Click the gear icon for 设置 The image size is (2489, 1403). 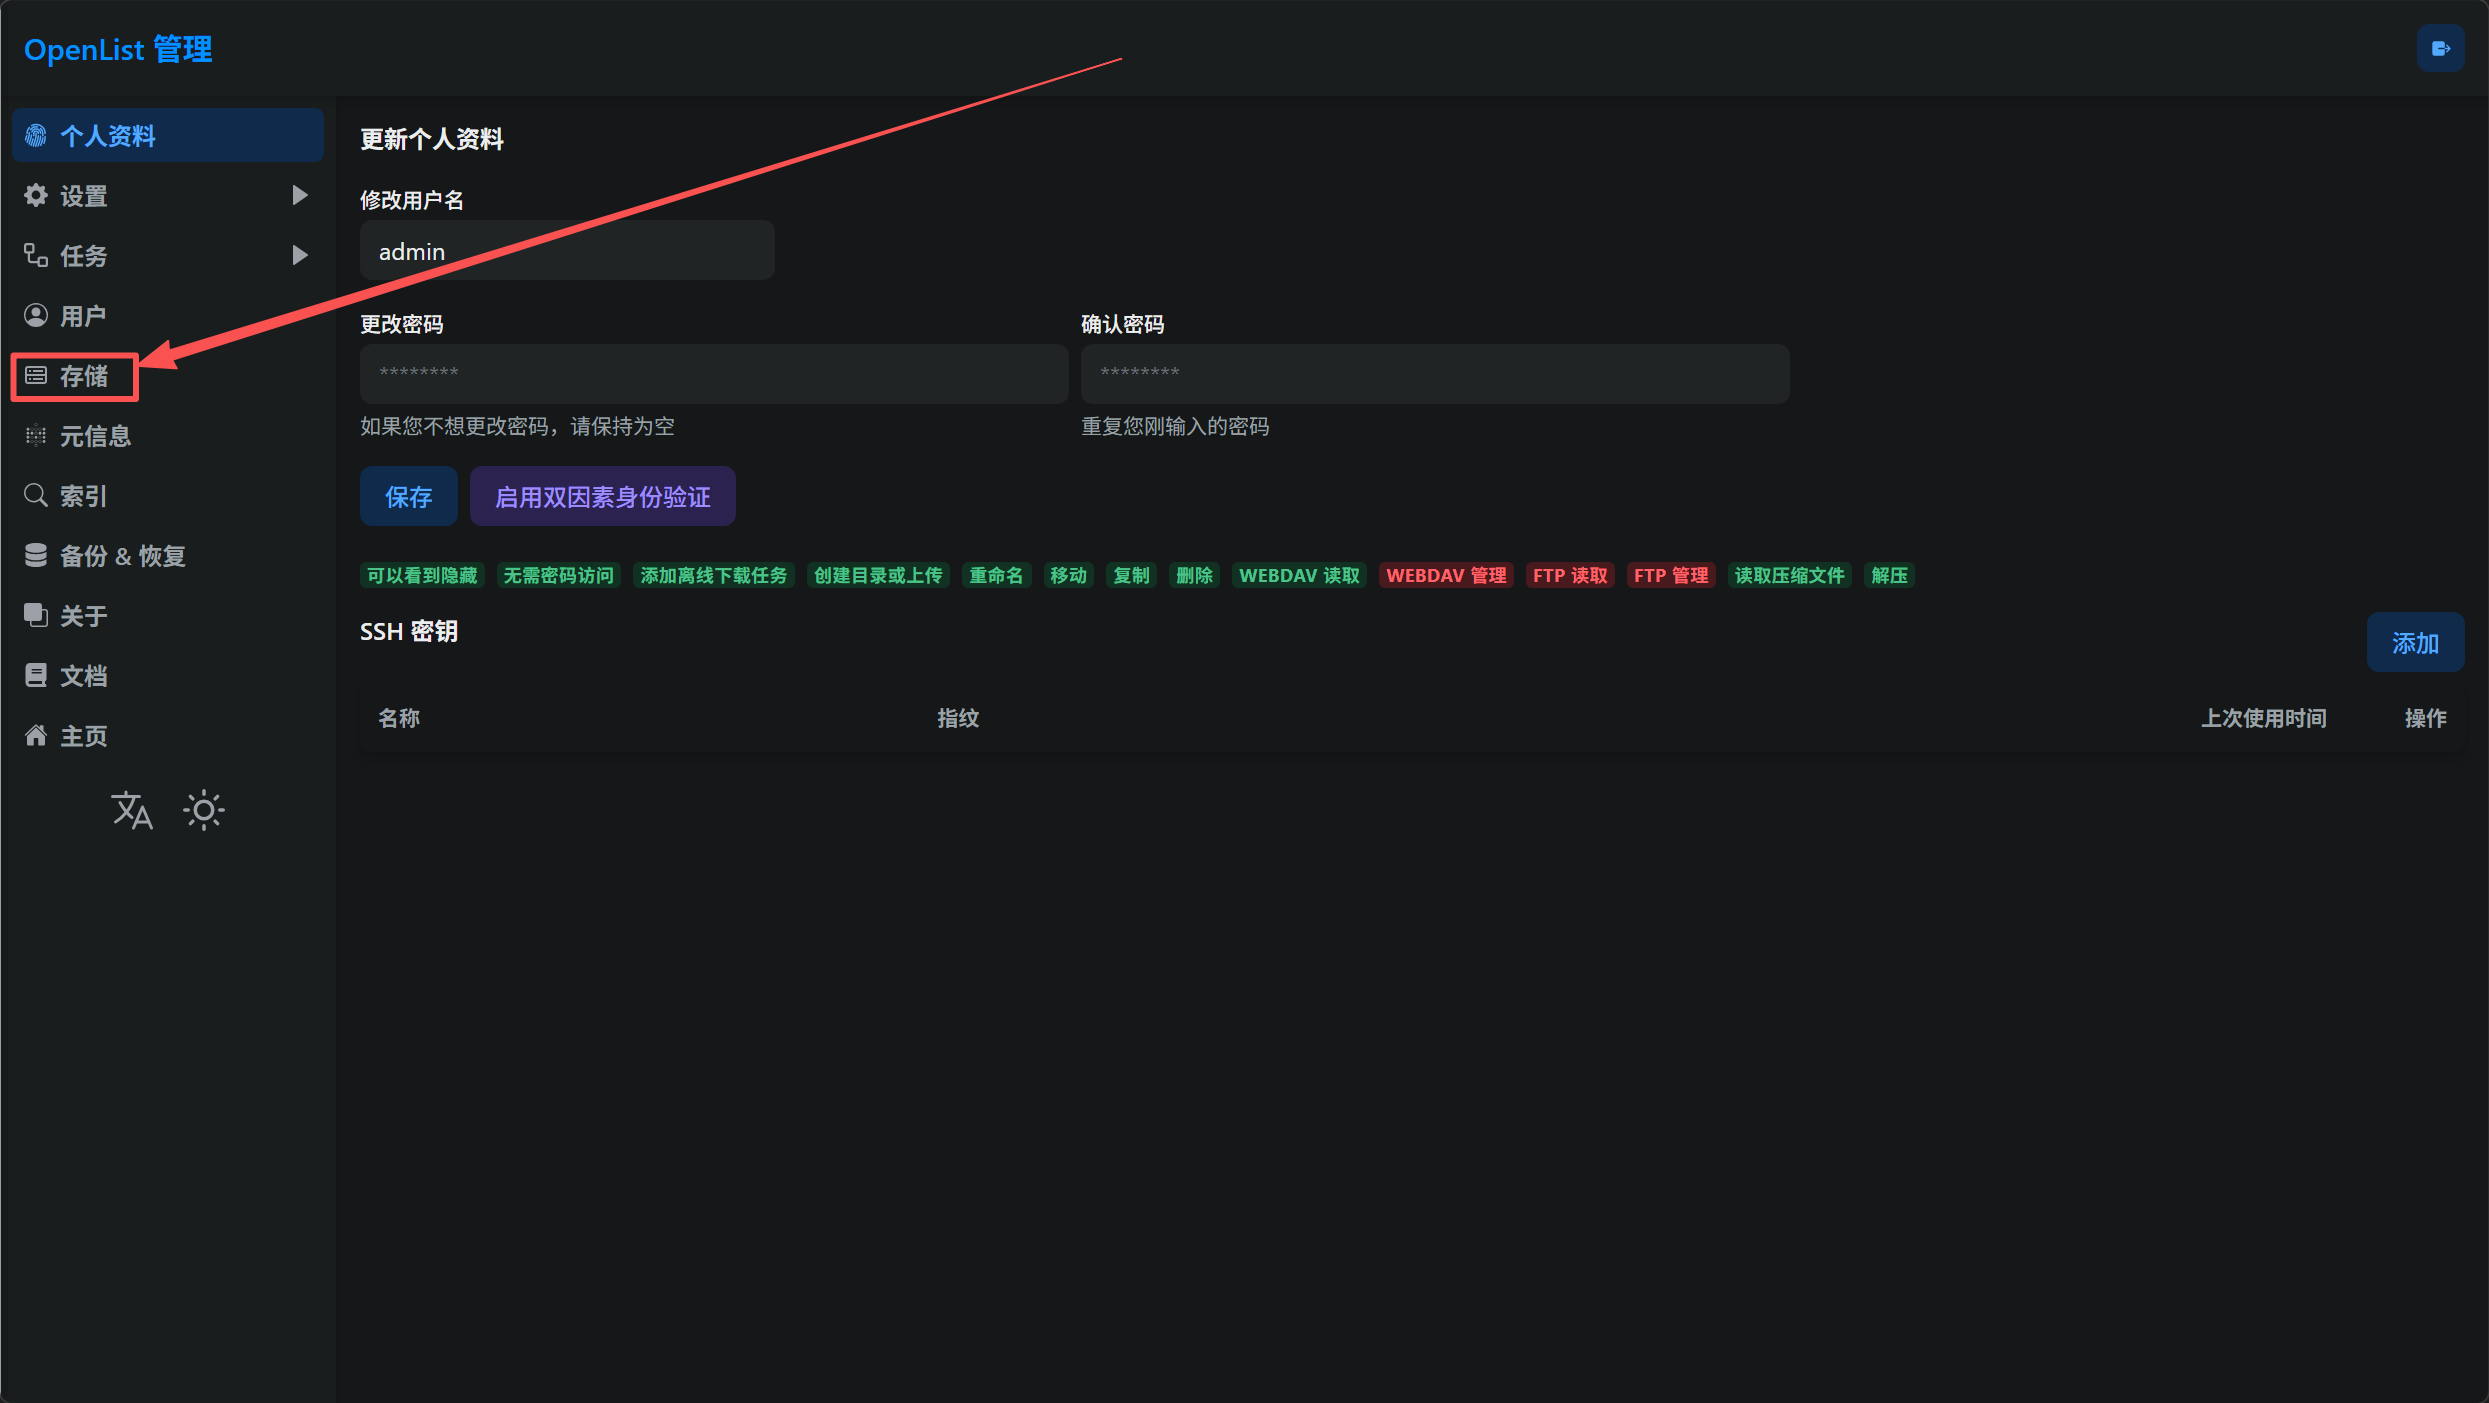(x=36, y=196)
